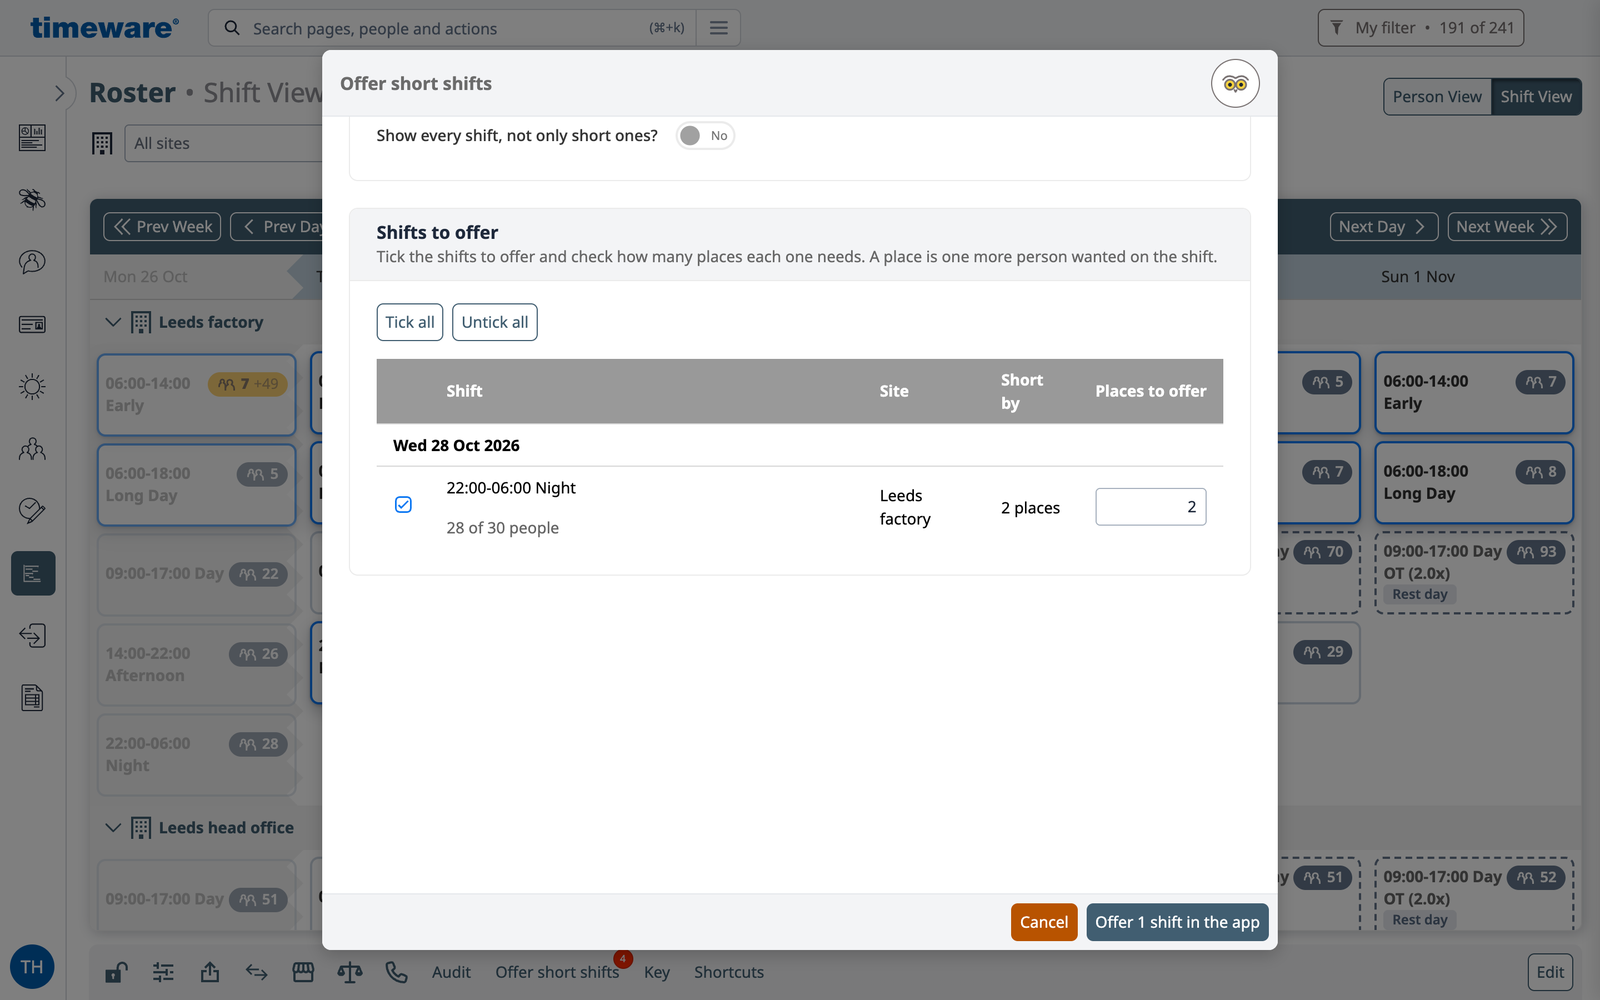1600x1000 pixels.
Task: Open the ID card icon in sidebar
Action: coord(32,324)
